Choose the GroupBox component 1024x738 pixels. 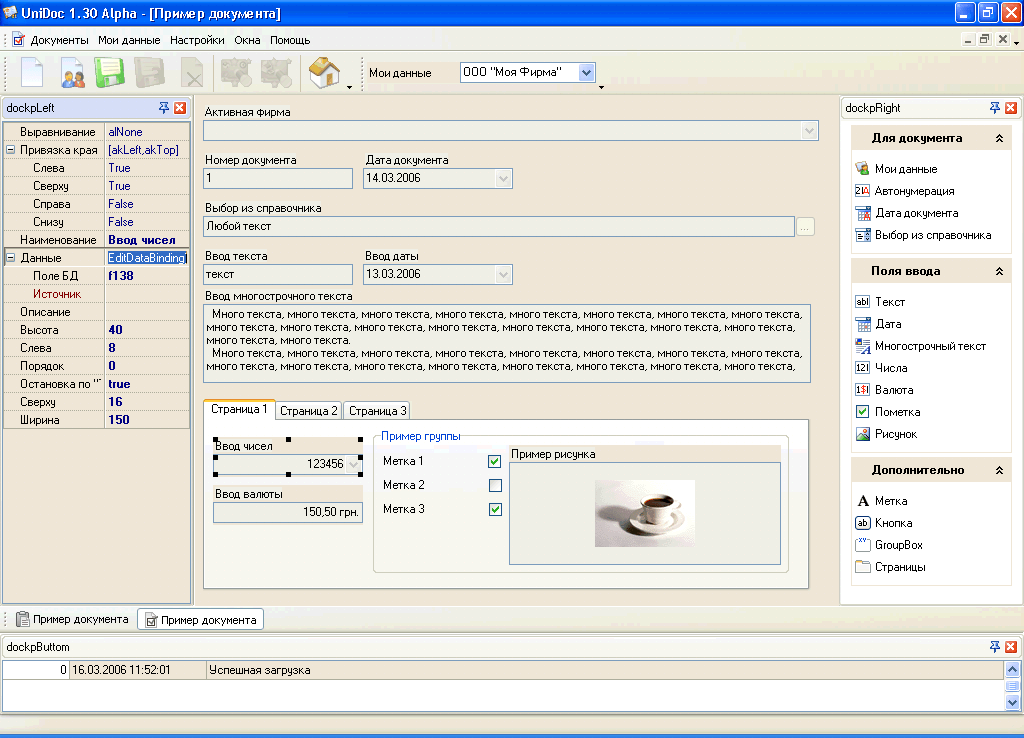898,545
